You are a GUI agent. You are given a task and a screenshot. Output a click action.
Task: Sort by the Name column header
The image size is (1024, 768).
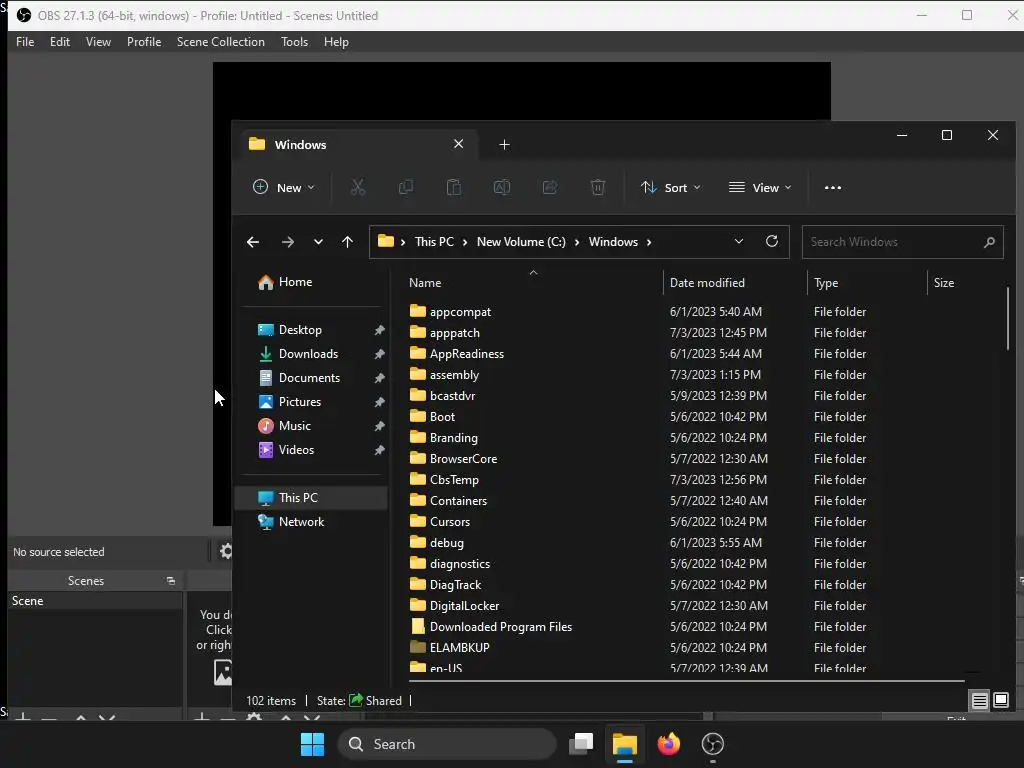coord(532,283)
